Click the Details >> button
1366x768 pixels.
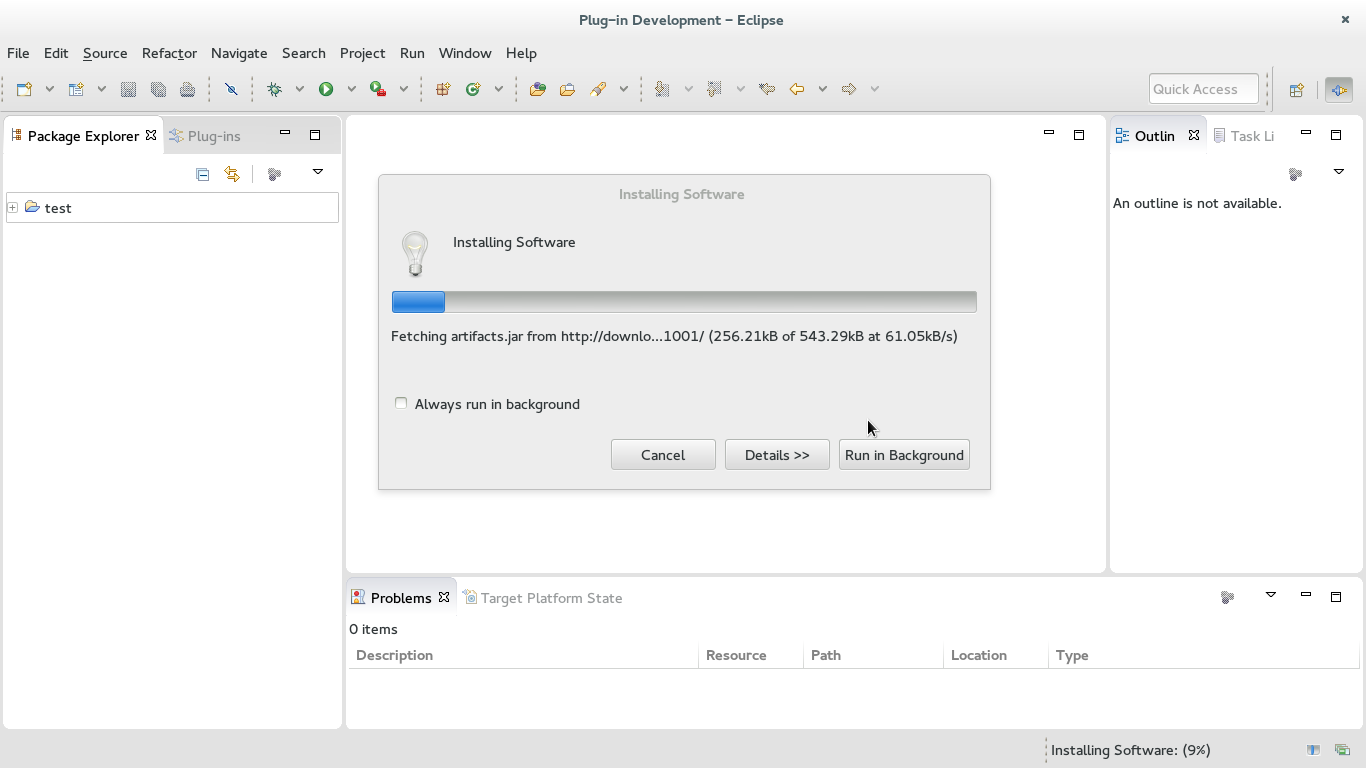pos(777,455)
